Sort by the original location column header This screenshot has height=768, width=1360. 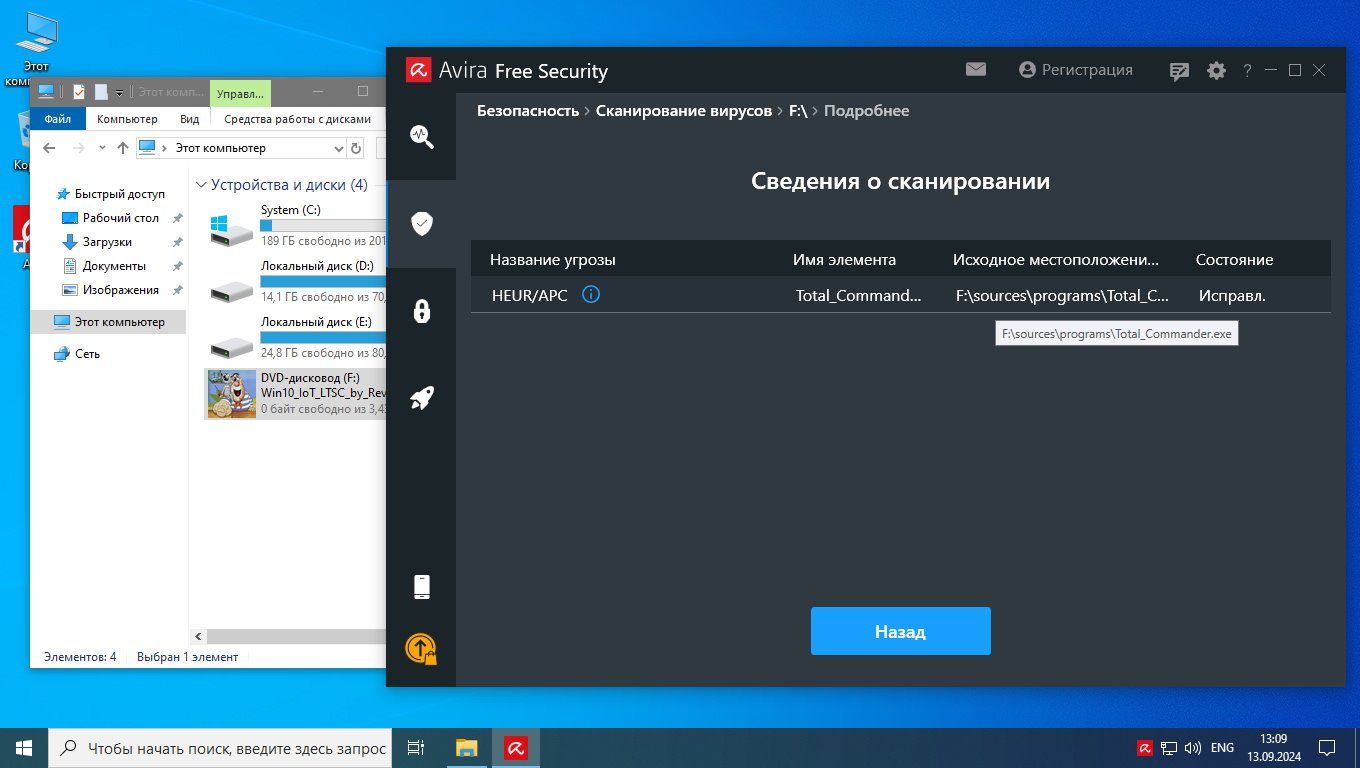click(1056, 260)
